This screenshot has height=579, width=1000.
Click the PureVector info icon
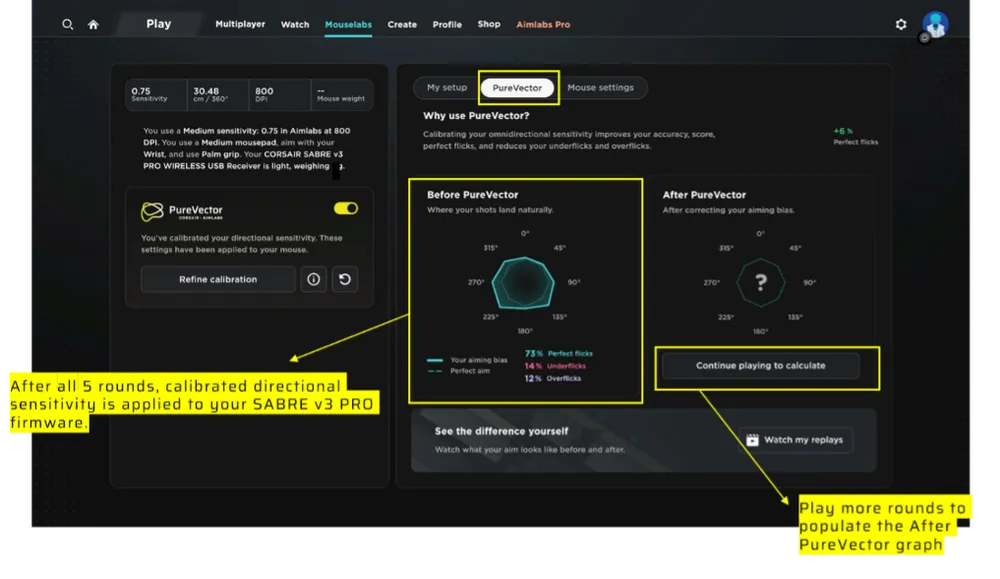coord(313,279)
